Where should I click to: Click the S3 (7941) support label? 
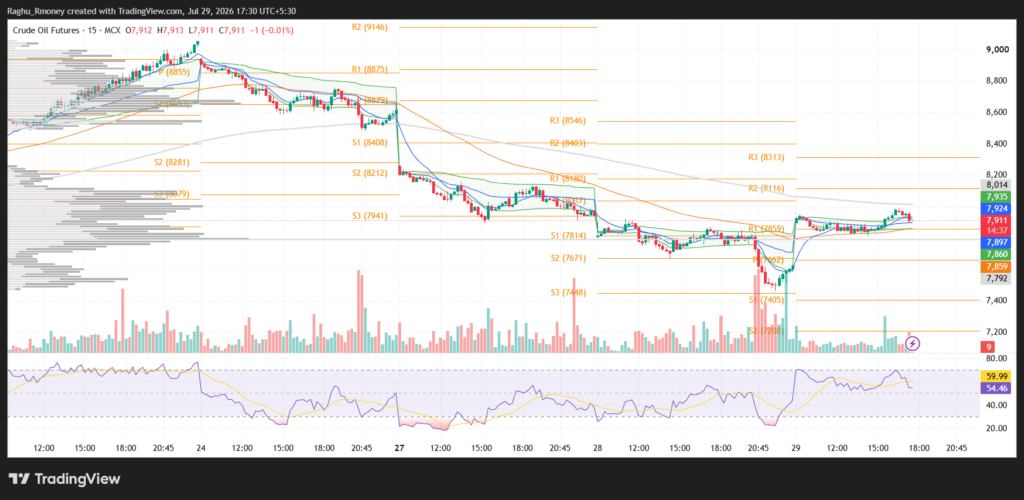(370, 215)
